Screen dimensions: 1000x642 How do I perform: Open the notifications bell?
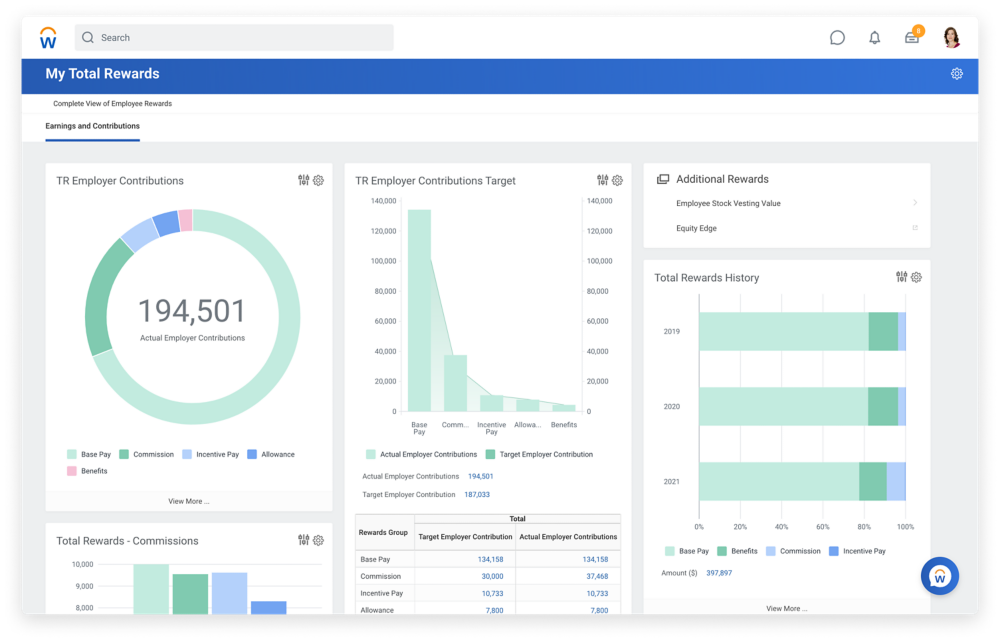[x=875, y=38]
